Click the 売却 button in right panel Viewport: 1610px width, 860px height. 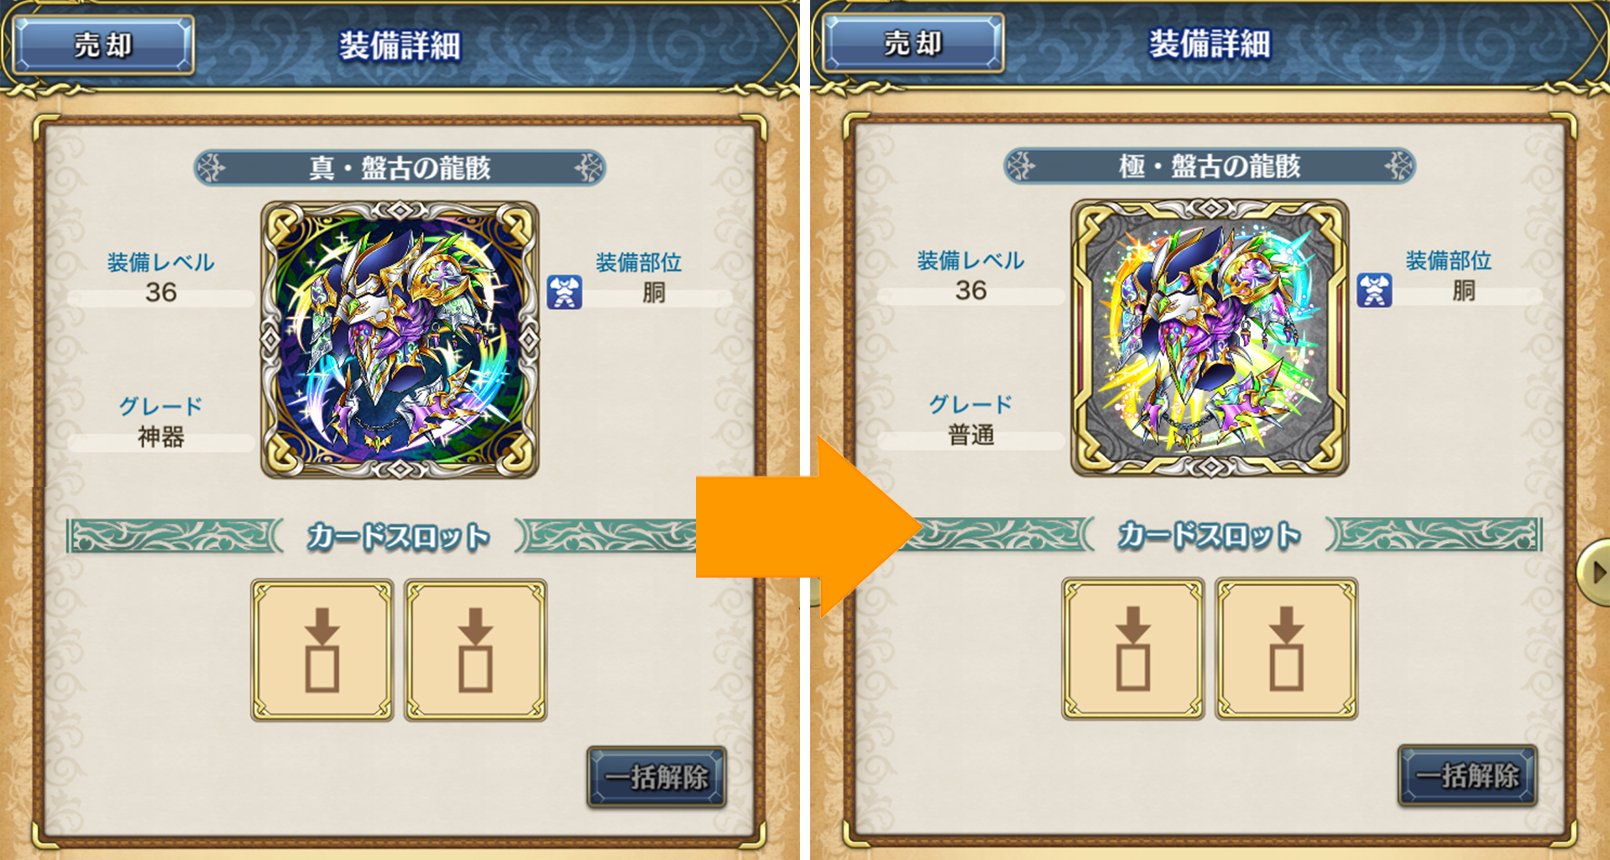pos(913,43)
